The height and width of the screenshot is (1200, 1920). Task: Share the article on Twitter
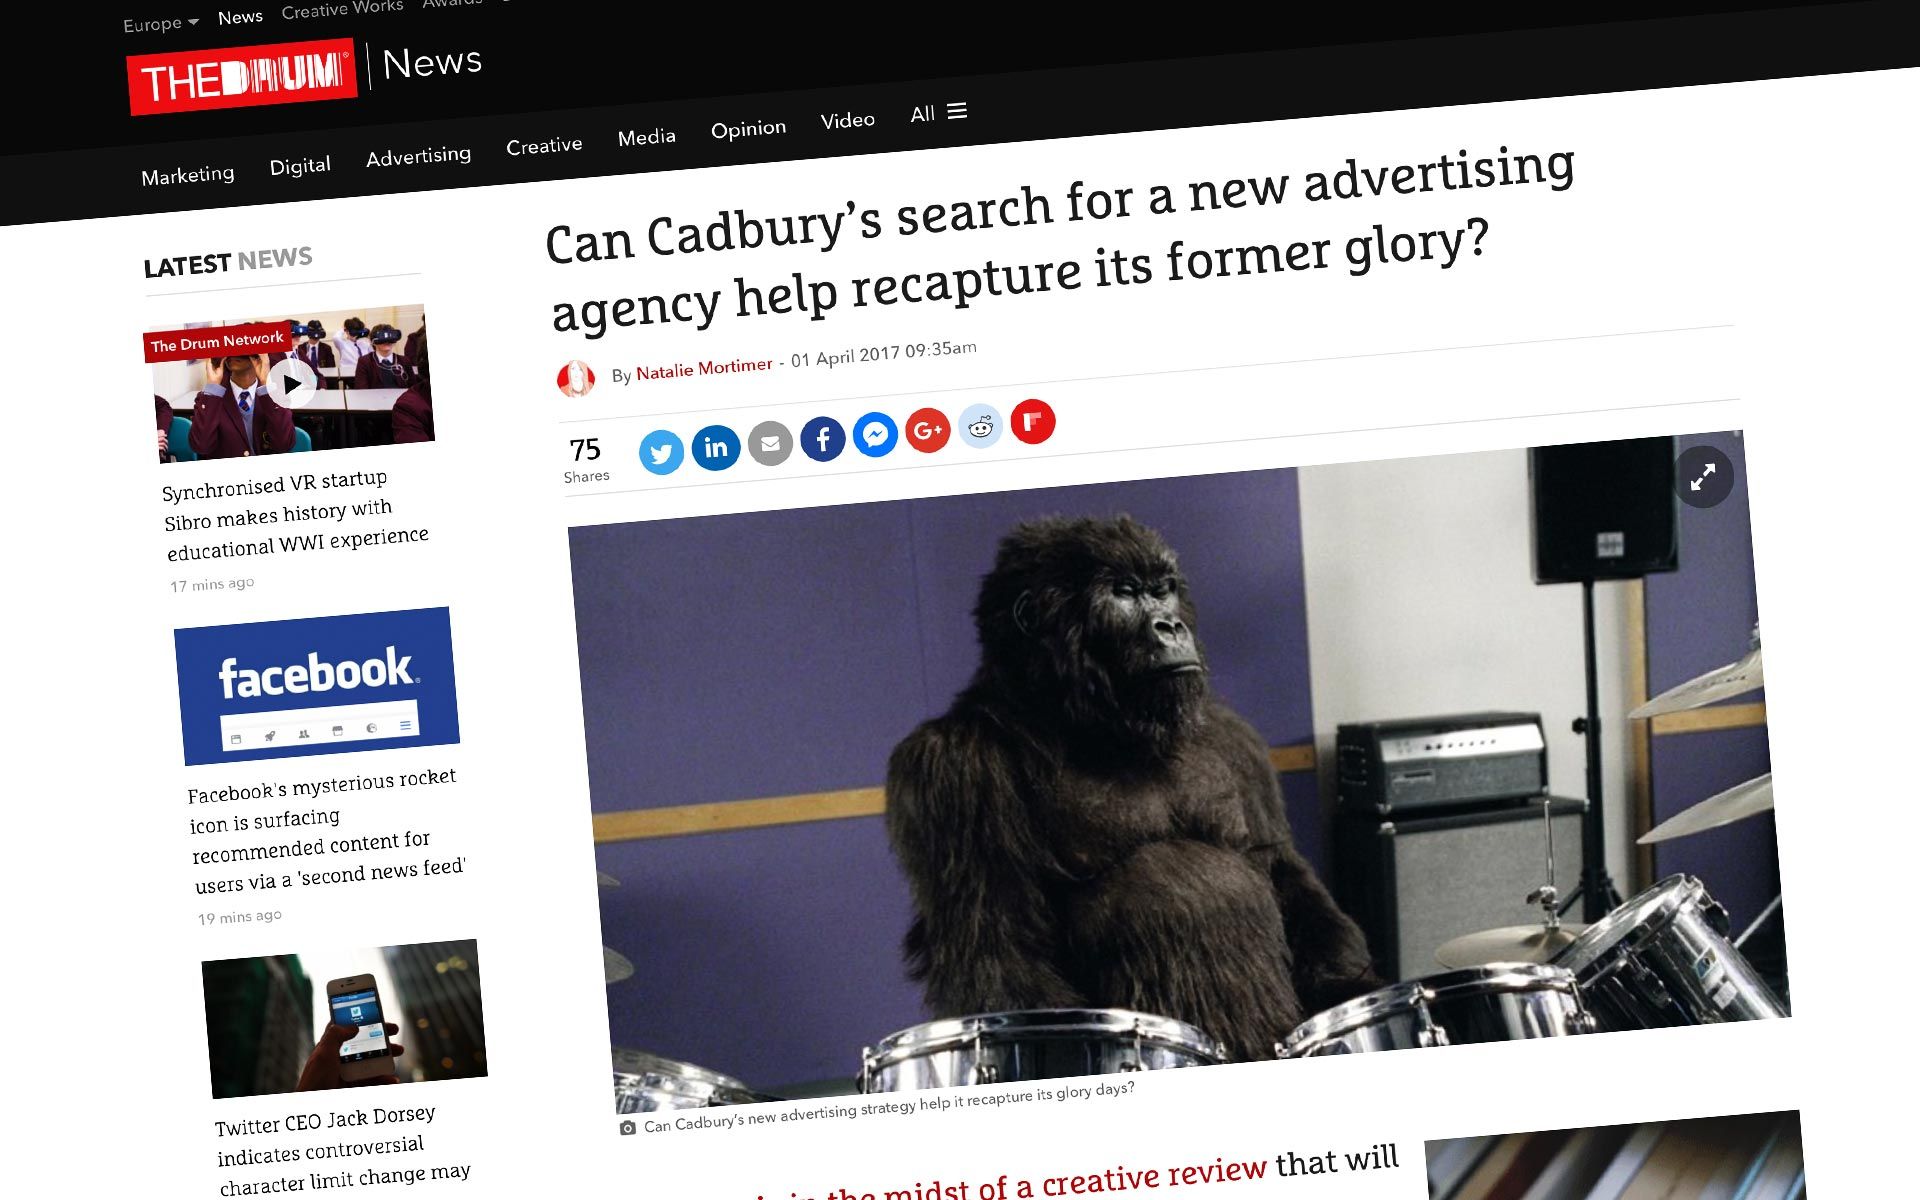pyautogui.click(x=661, y=453)
